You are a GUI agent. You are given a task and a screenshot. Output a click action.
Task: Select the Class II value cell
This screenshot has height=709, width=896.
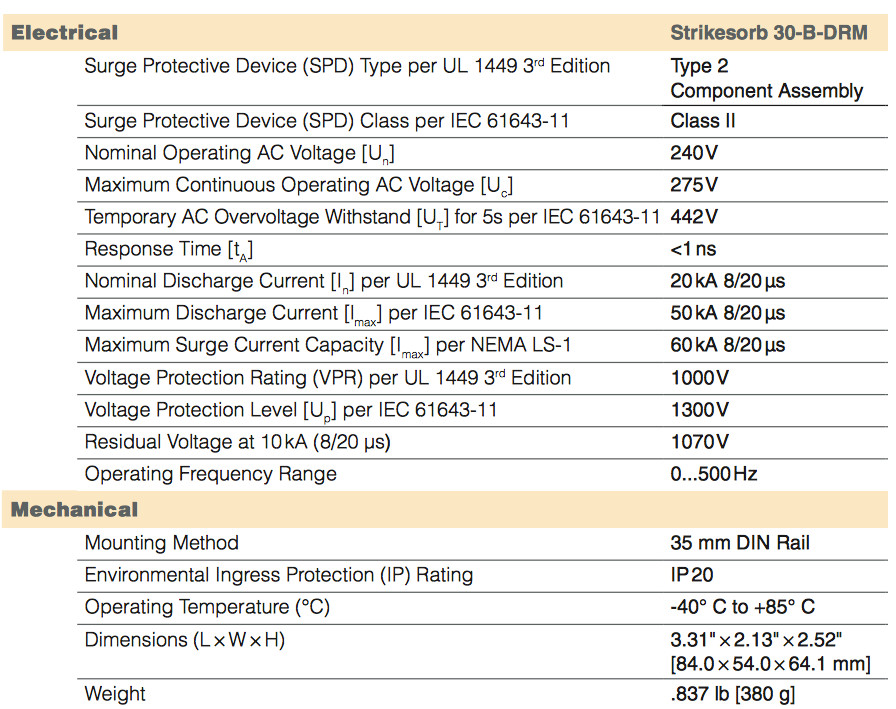(x=703, y=122)
